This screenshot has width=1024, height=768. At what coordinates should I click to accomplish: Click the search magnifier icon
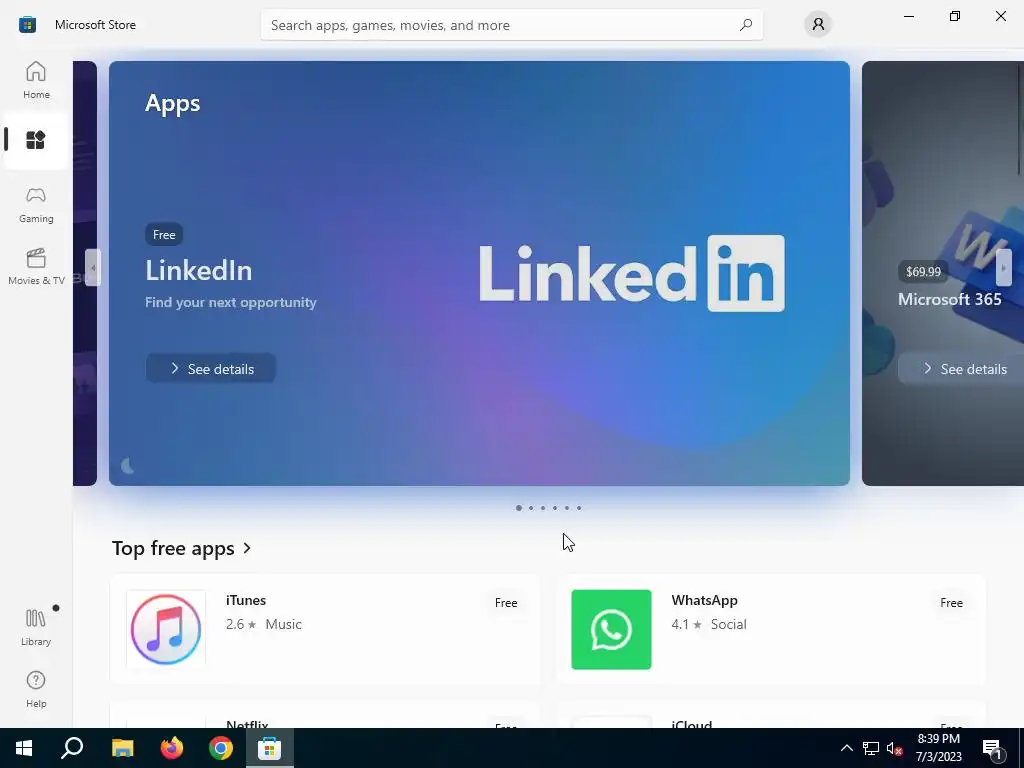click(746, 25)
